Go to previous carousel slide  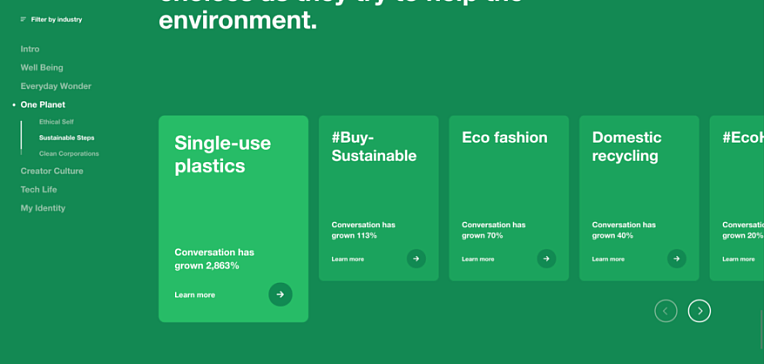(x=666, y=311)
